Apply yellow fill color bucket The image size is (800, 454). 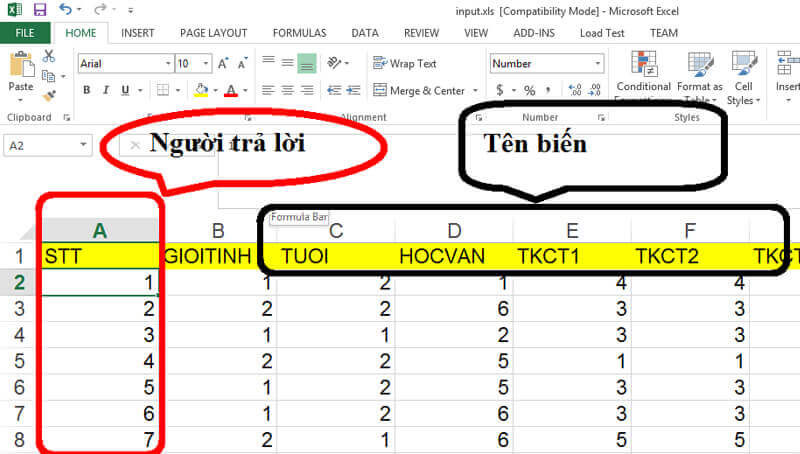[201, 90]
